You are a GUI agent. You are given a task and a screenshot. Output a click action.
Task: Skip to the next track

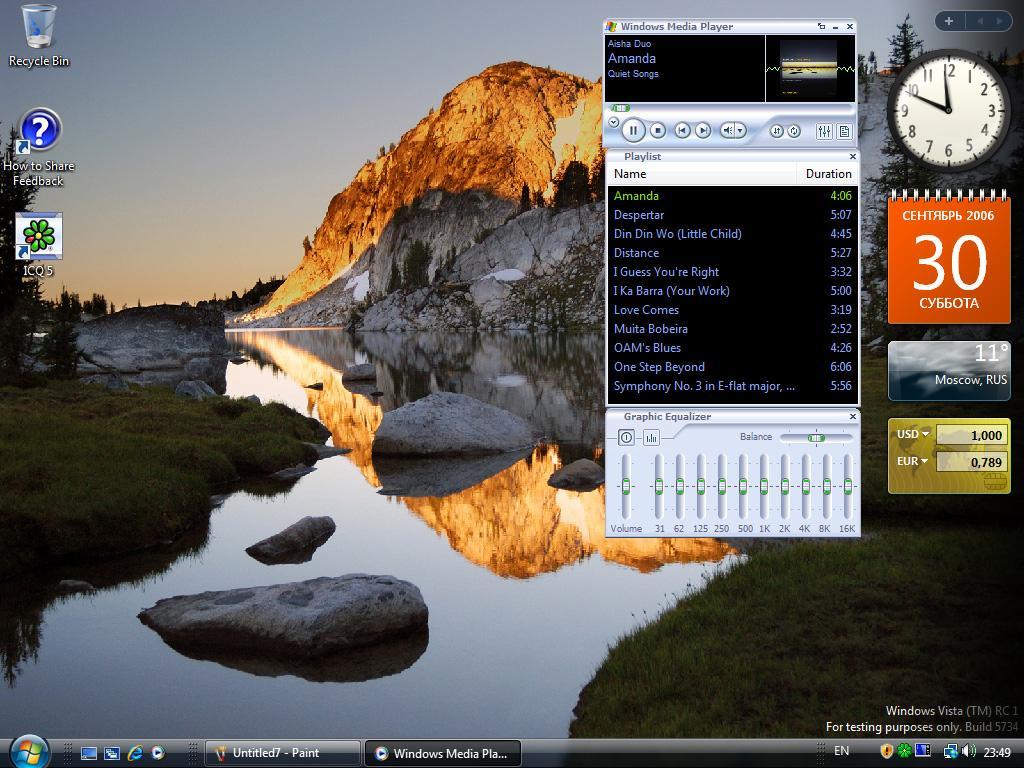coord(703,131)
